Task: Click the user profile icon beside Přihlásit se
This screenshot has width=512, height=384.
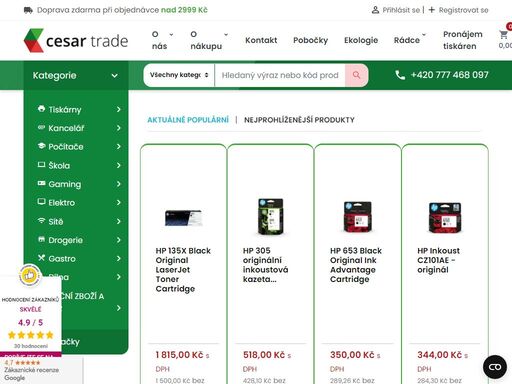Action: click(375, 10)
